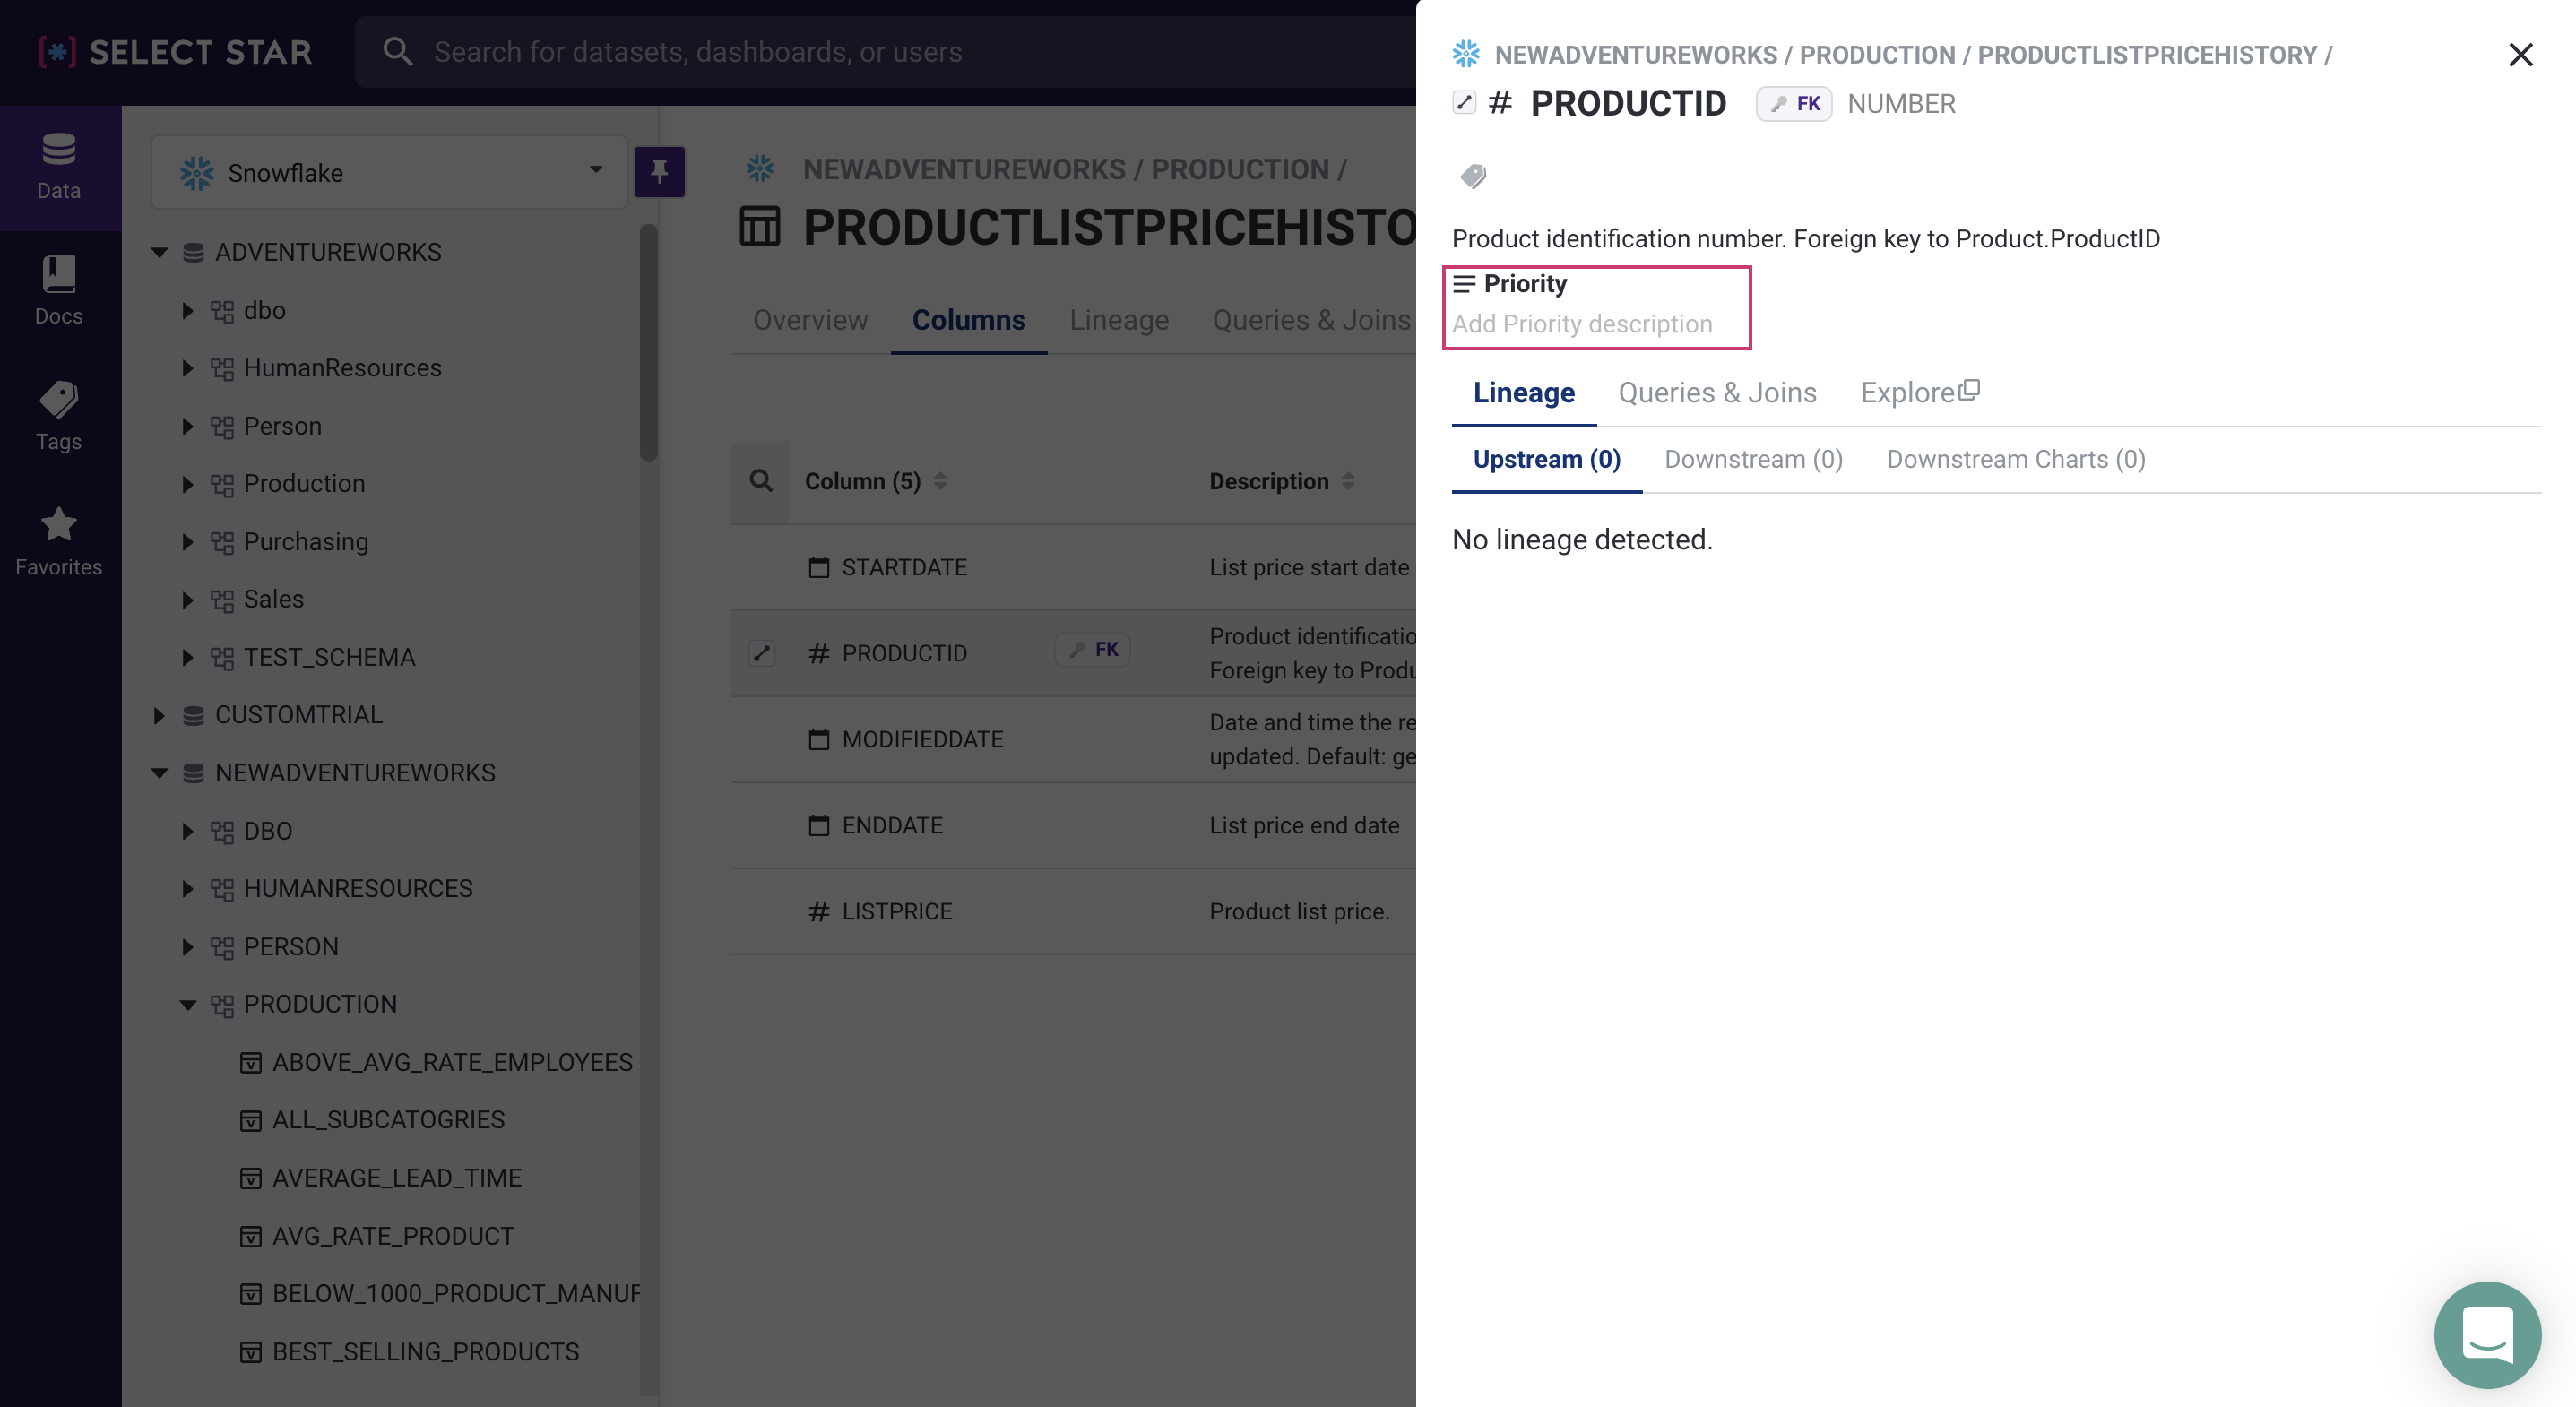Viewport: 2576px width, 1407px height.
Task: Click the Add Priority description field
Action: point(1582,324)
